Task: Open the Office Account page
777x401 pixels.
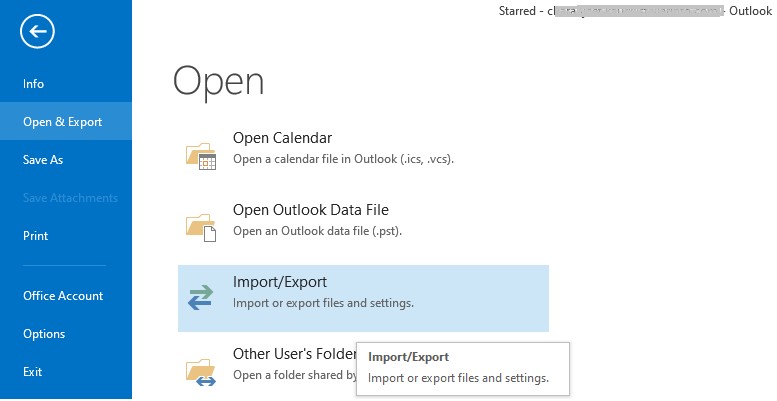Action: tap(63, 296)
